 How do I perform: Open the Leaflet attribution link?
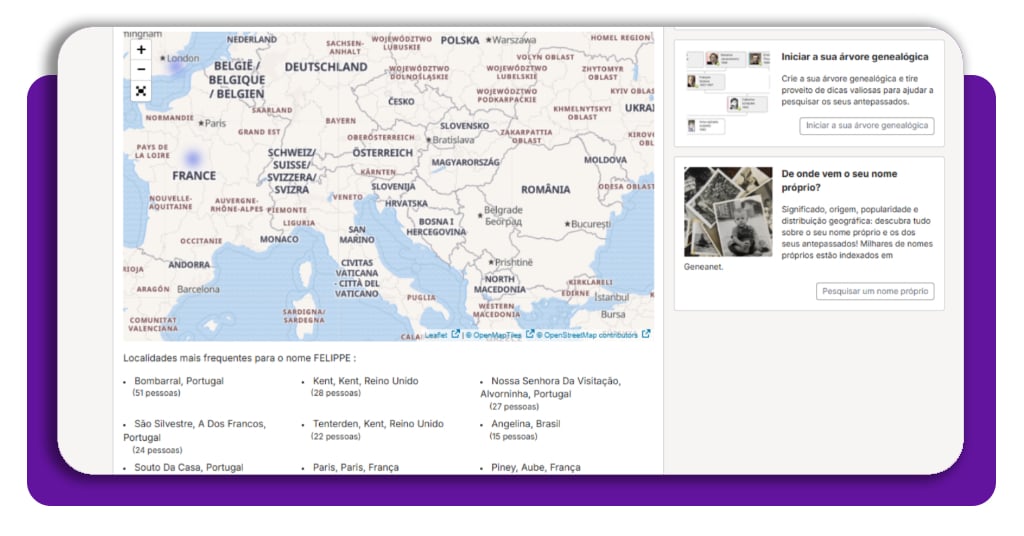pos(436,335)
